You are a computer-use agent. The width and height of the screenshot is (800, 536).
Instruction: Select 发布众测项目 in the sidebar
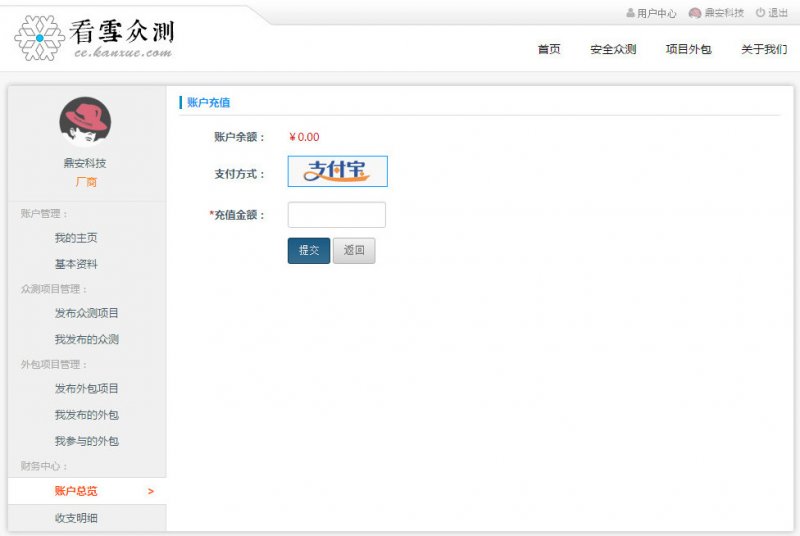point(87,313)
